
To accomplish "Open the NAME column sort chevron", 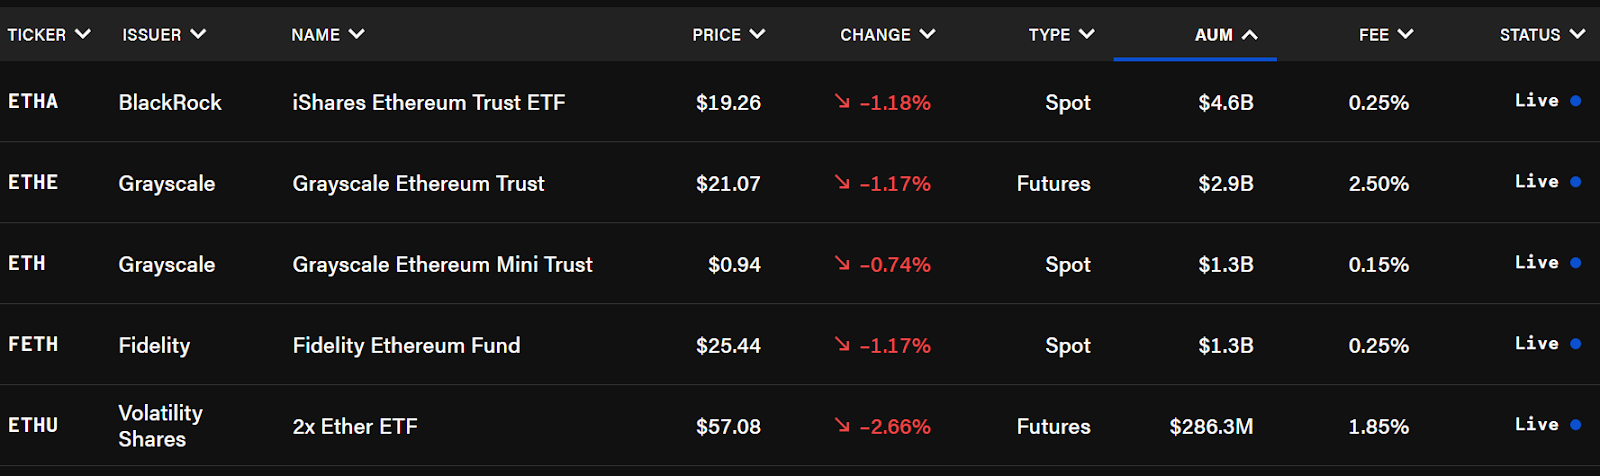I will 357,34.
